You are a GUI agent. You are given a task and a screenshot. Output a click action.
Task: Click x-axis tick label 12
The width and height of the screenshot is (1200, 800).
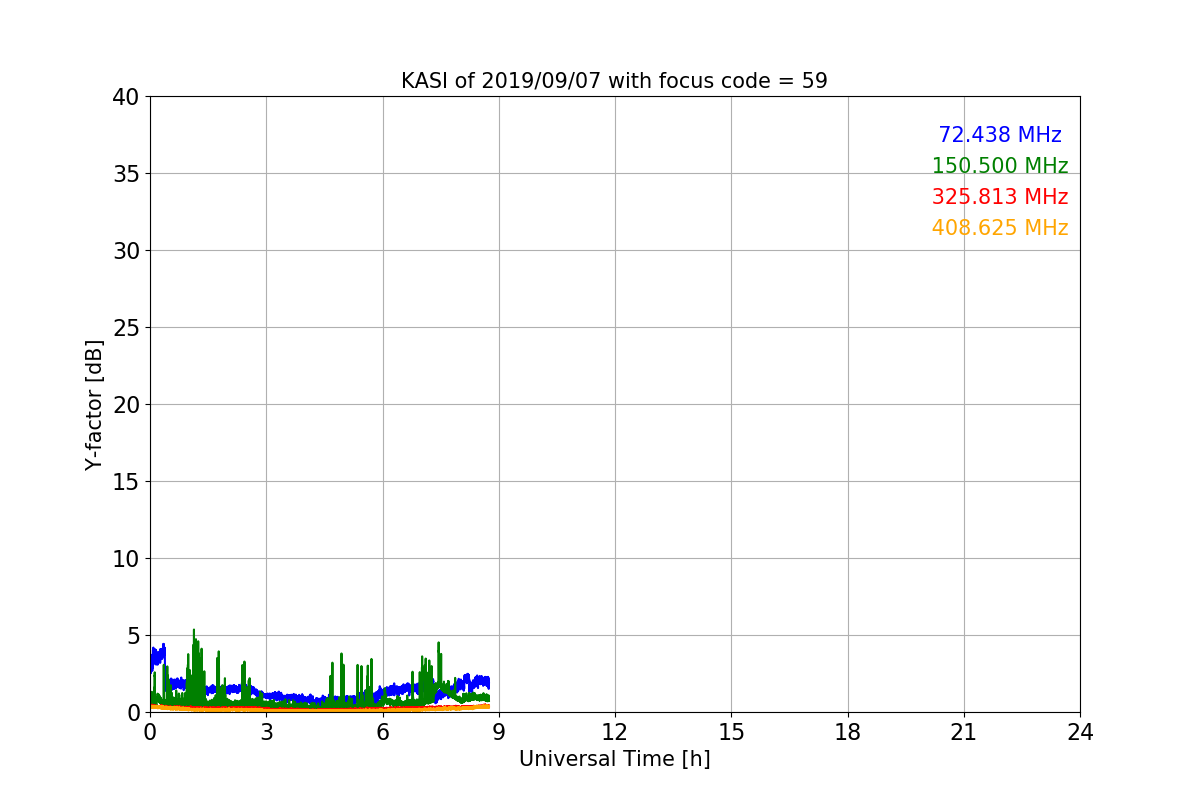(615, 732)
